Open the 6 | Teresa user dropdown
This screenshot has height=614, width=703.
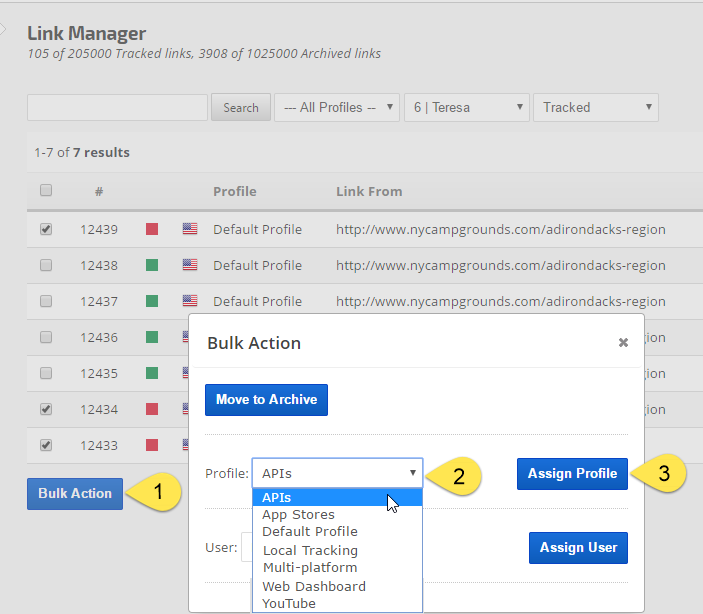click(467, 108)
